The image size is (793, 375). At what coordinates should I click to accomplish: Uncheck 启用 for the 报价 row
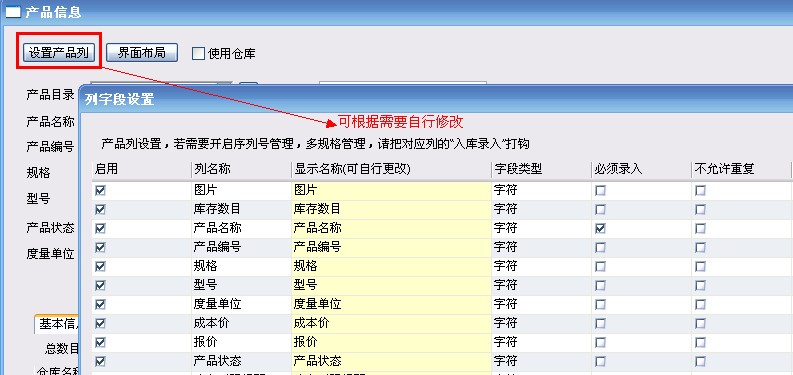point(100,343)
